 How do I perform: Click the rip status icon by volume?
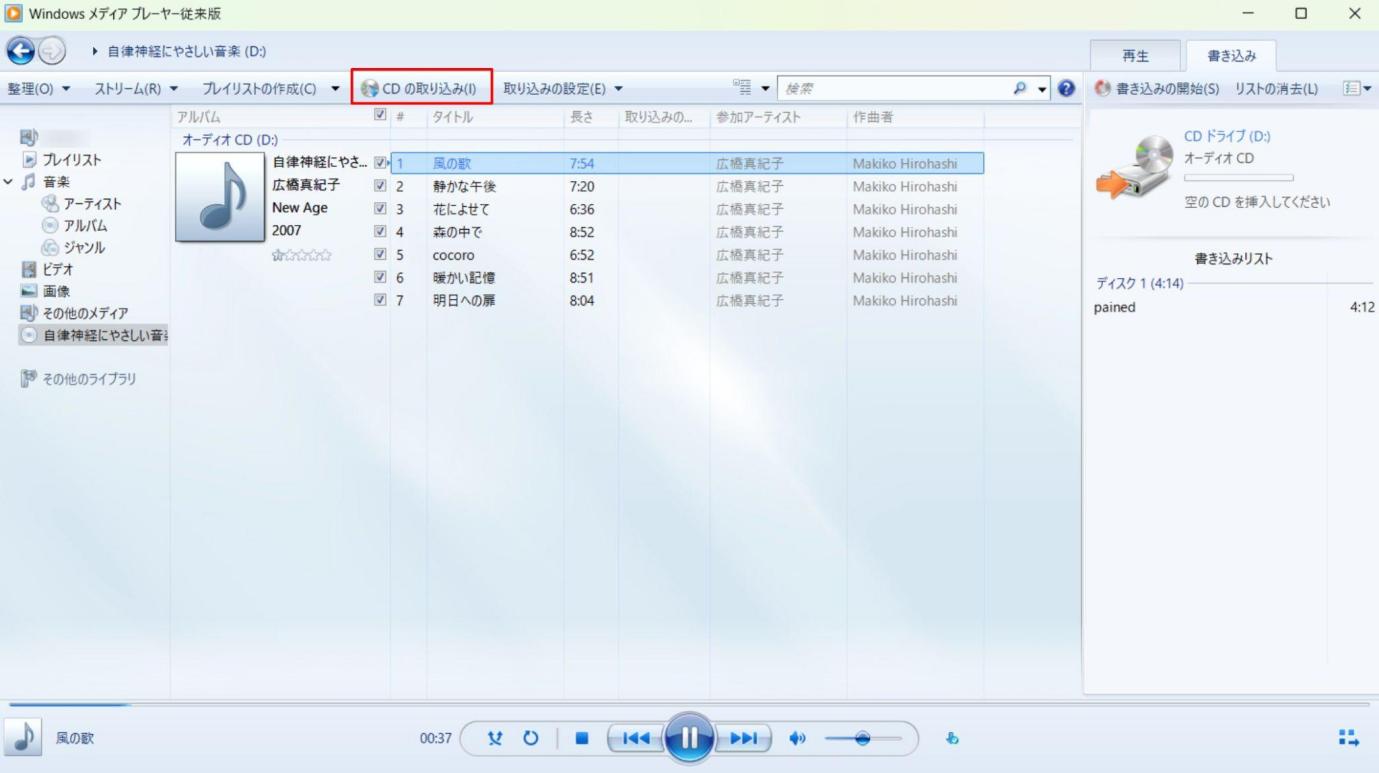click(953, 739)
